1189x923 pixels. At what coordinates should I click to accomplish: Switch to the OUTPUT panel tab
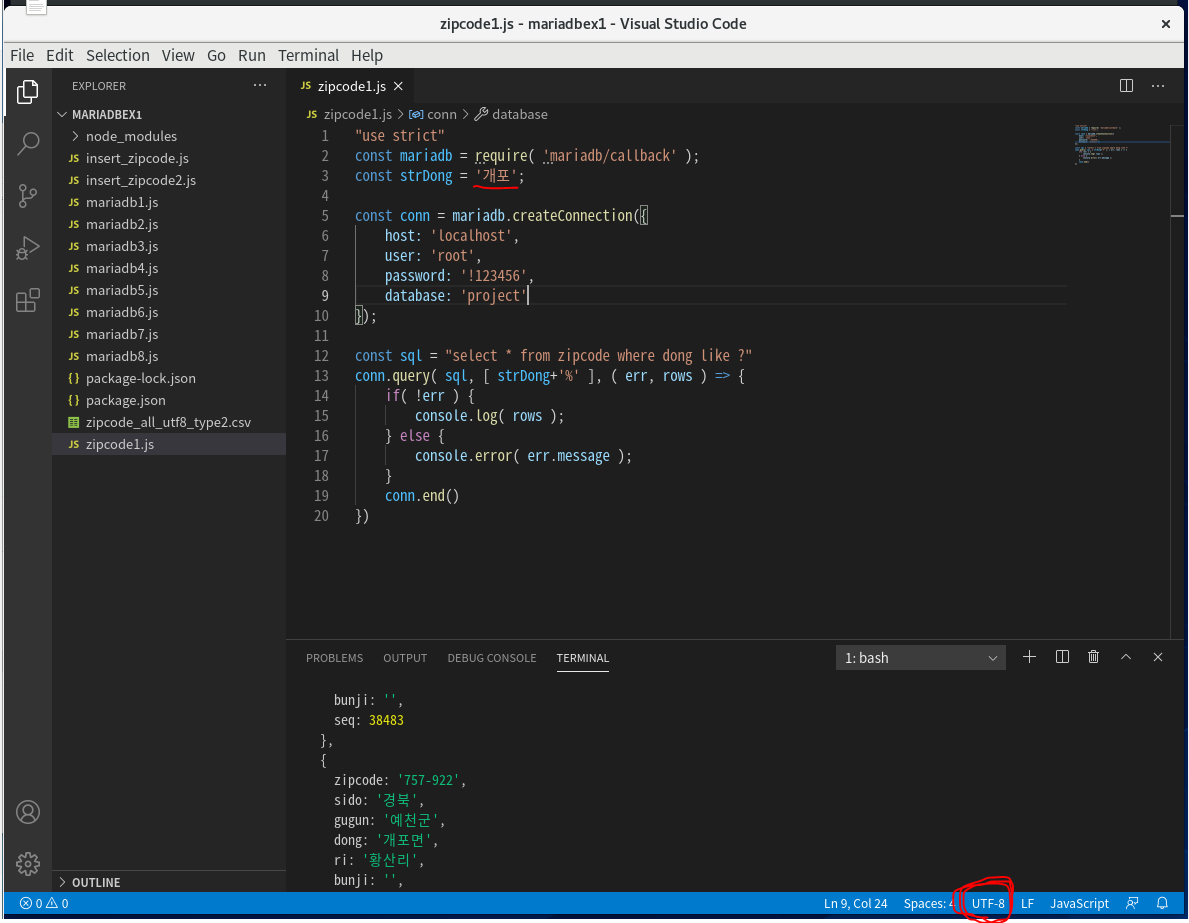coord(405,658)
